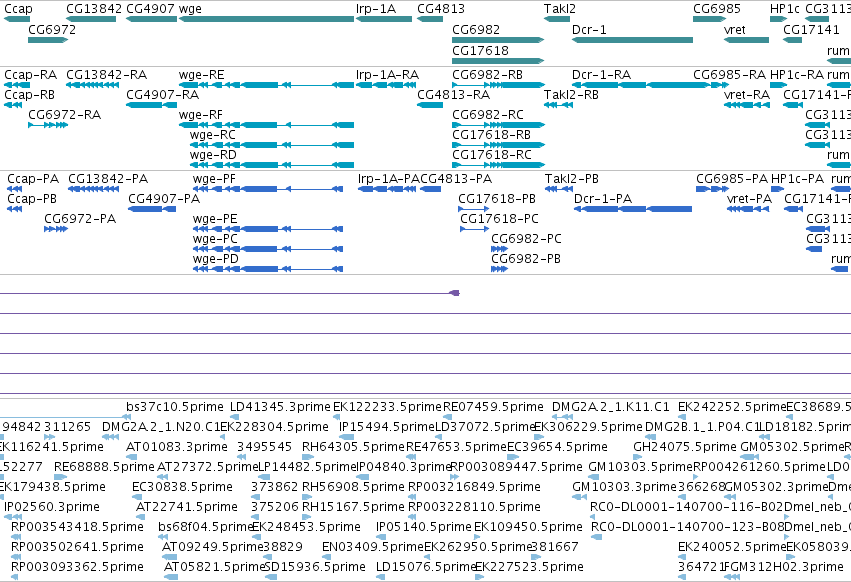Viewport: 851px width, 582px height.
Task: Click transcript CG6972-RA
Action: click(48, 125)
